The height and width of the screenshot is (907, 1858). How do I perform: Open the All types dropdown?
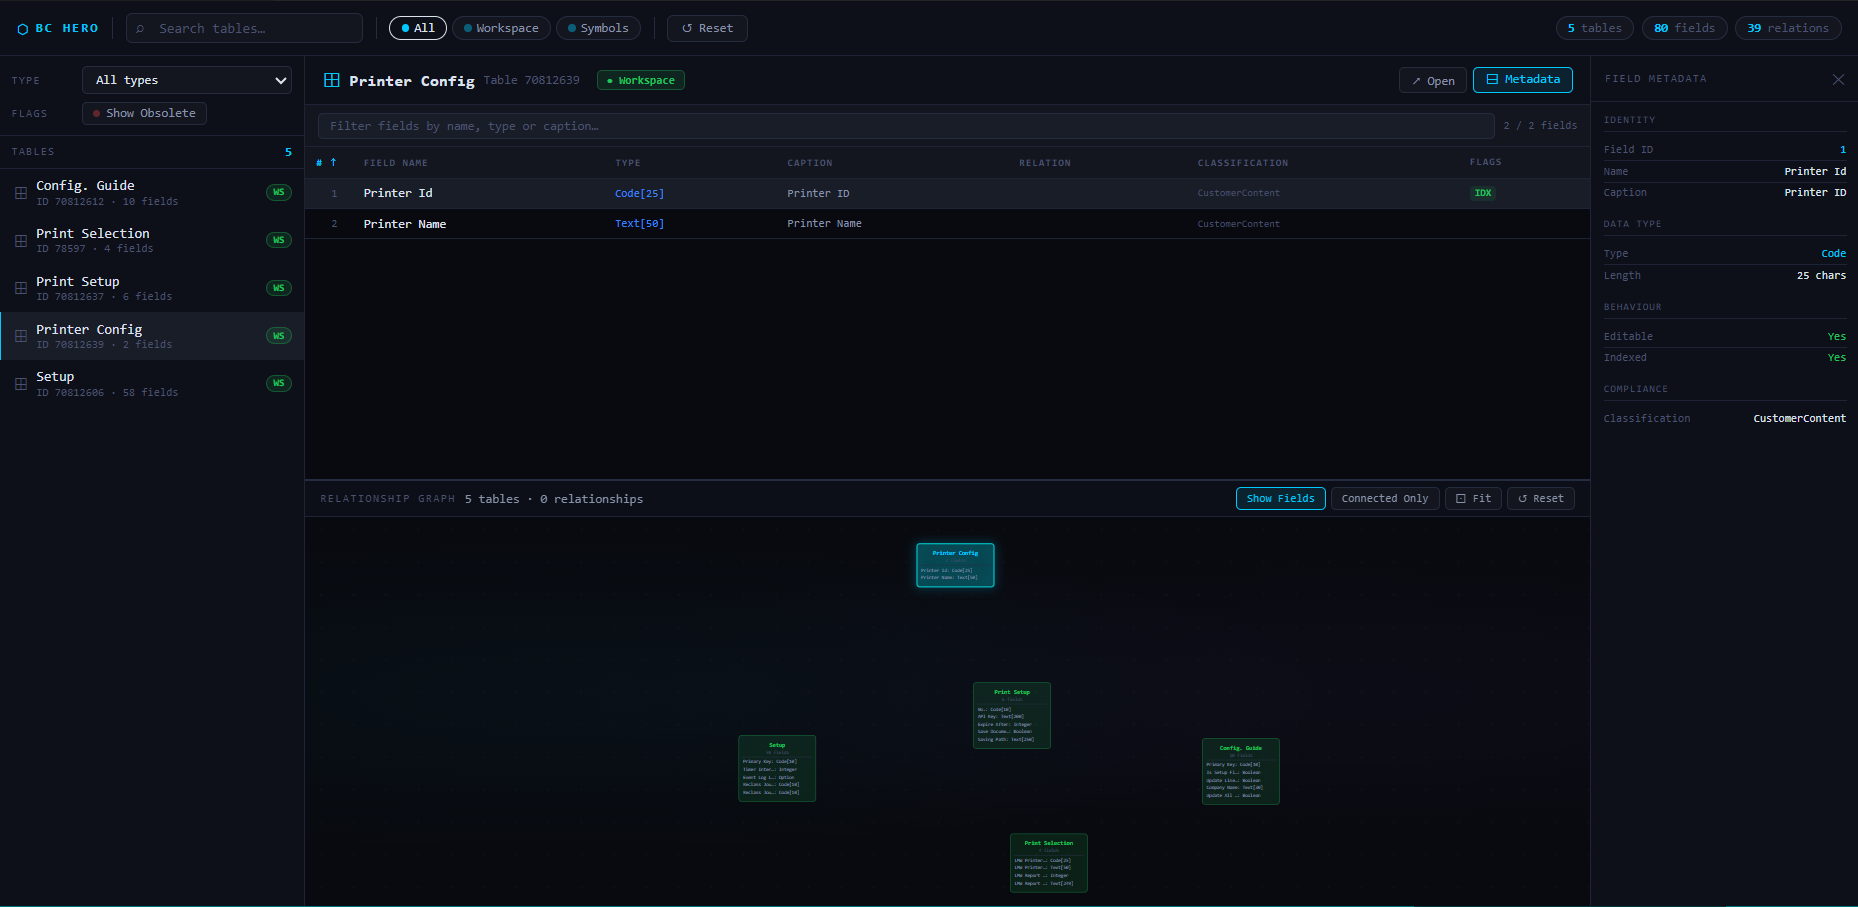186,80
